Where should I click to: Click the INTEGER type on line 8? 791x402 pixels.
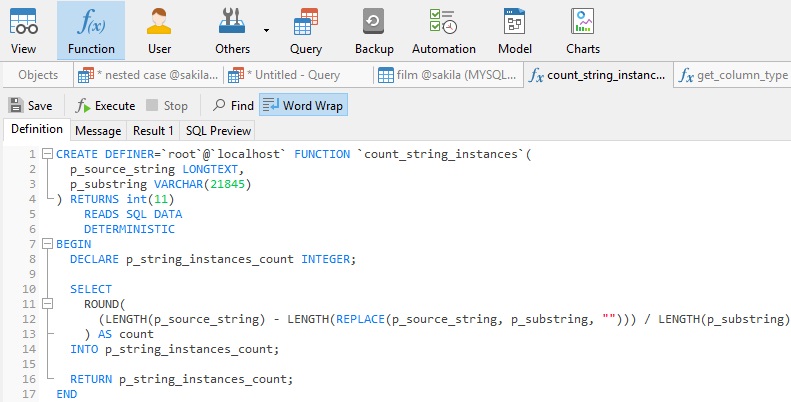[x=325, y=259]
